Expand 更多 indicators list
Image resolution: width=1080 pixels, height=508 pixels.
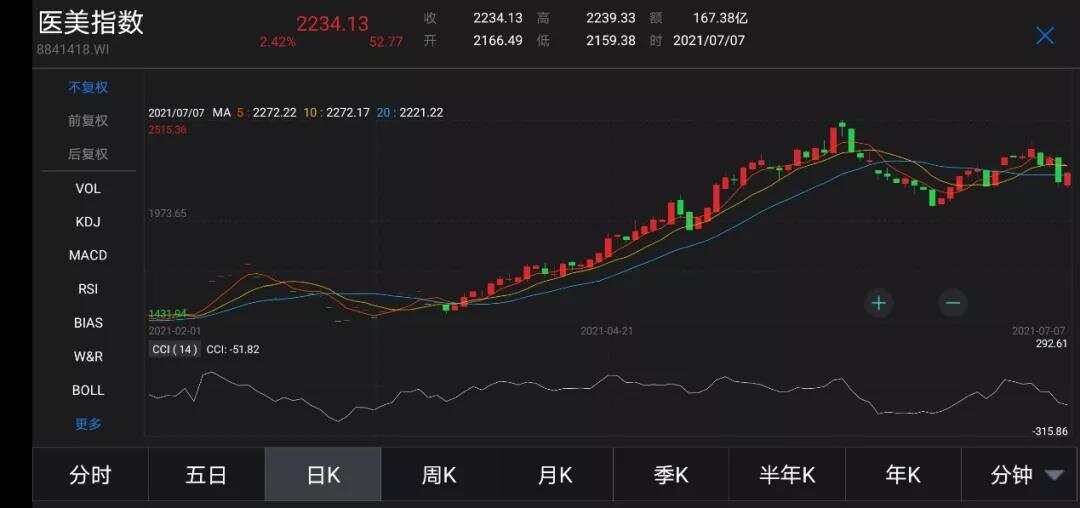click(88, 424)
